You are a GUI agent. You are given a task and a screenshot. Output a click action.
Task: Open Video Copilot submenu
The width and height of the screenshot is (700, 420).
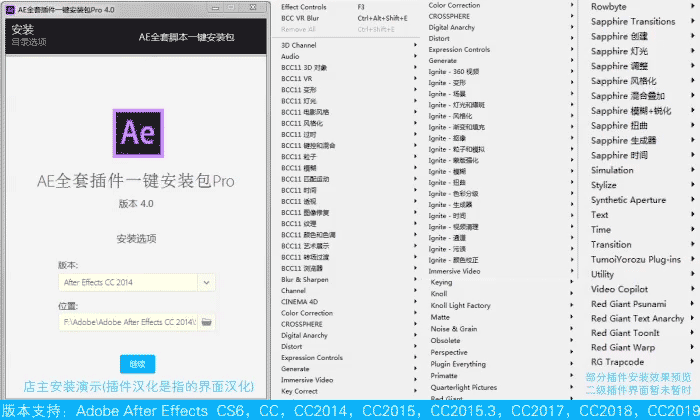click(619, 289)
